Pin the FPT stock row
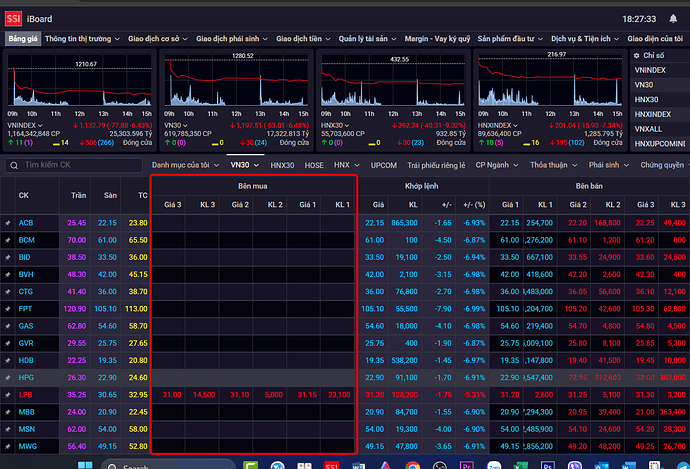The height and width of the screenshot is (469, 690). (9, 309)
